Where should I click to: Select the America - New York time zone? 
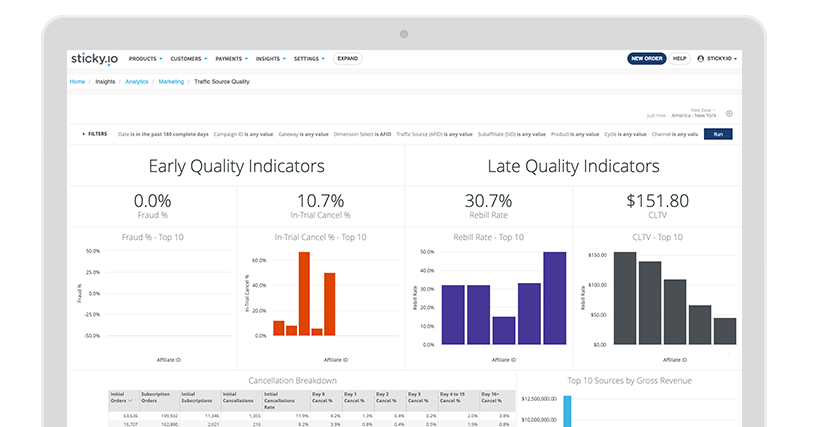pos(694,116)
